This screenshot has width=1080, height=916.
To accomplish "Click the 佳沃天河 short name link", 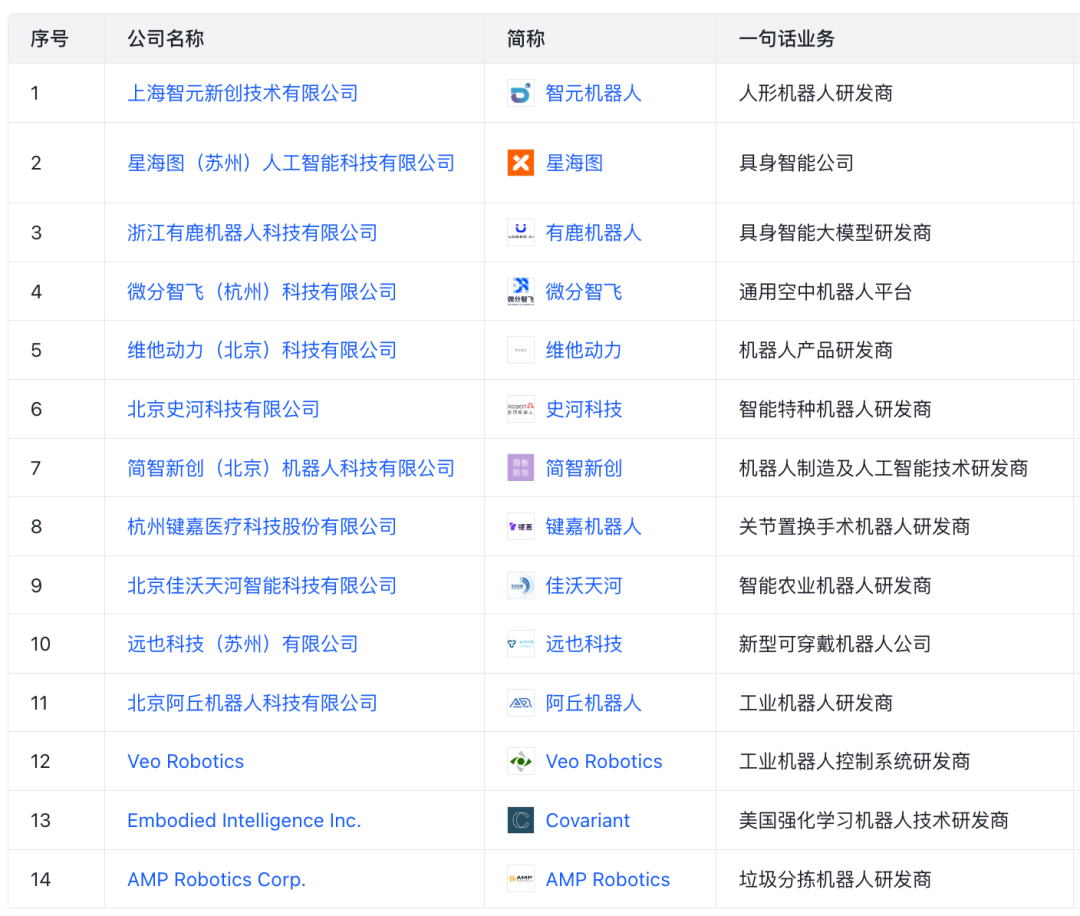I will (583, 585).
